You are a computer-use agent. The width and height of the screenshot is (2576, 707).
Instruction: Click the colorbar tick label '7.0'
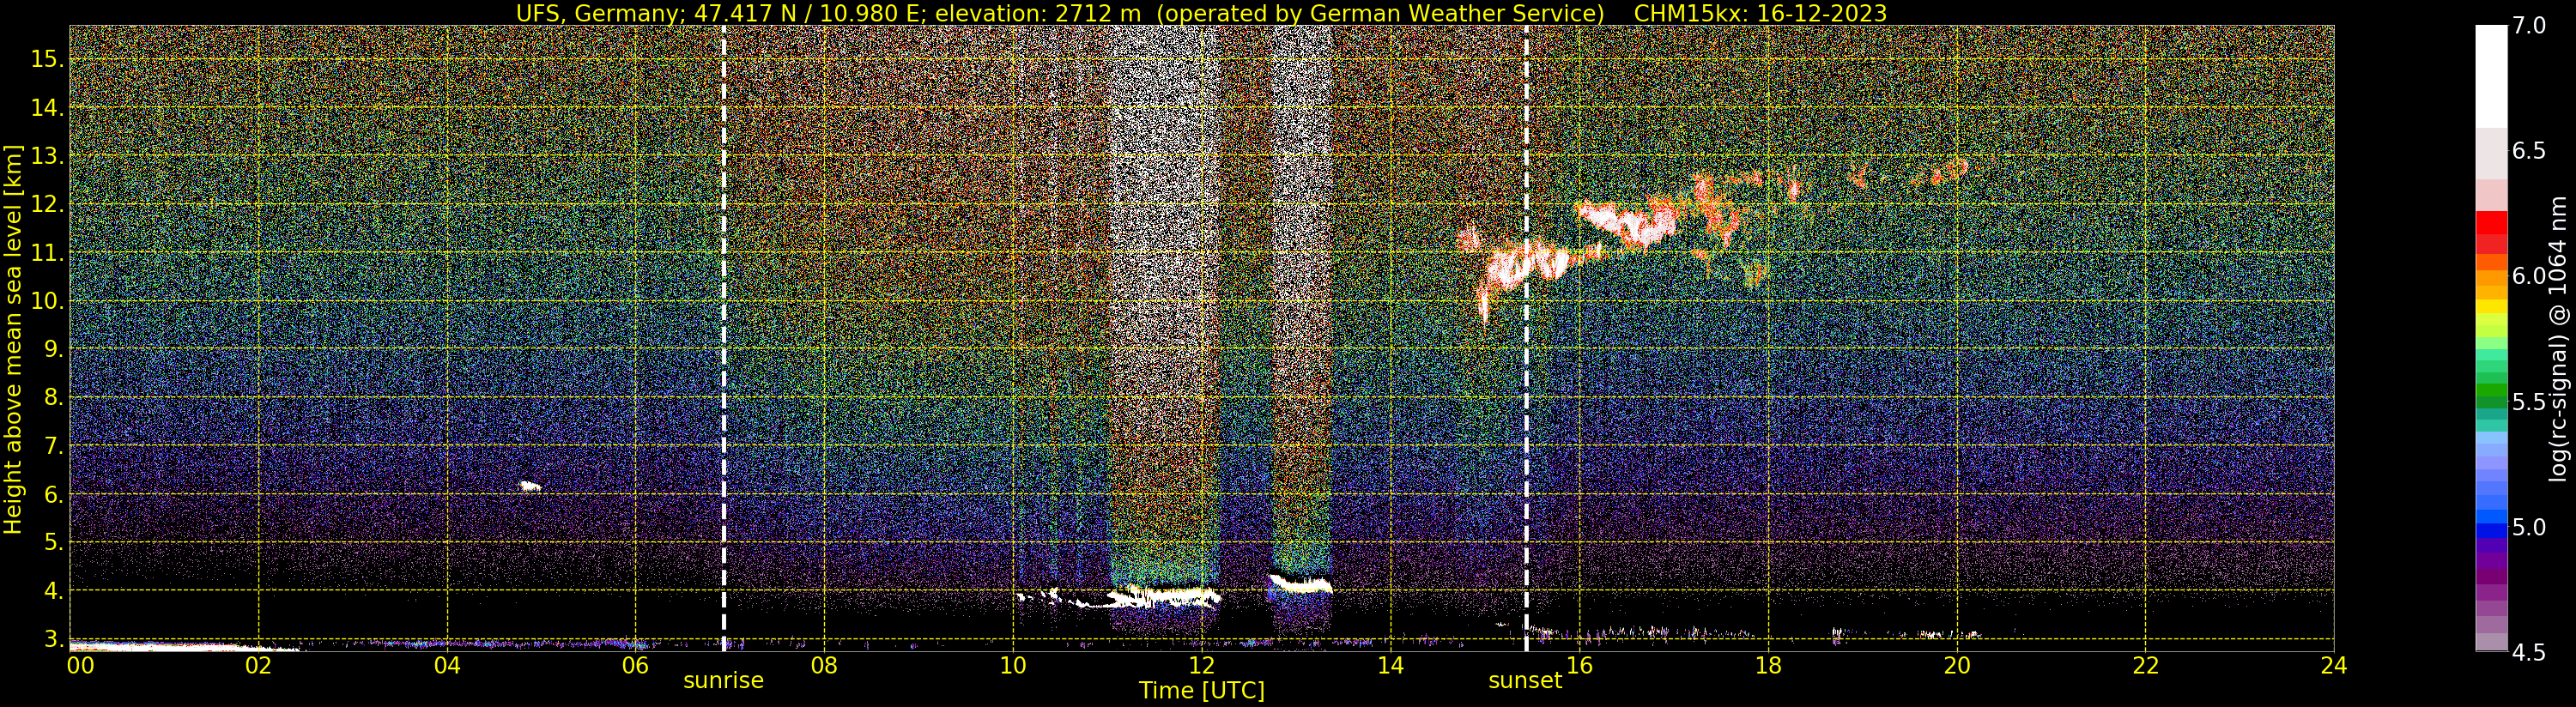pyautogui.click(x=2529, y=26)
